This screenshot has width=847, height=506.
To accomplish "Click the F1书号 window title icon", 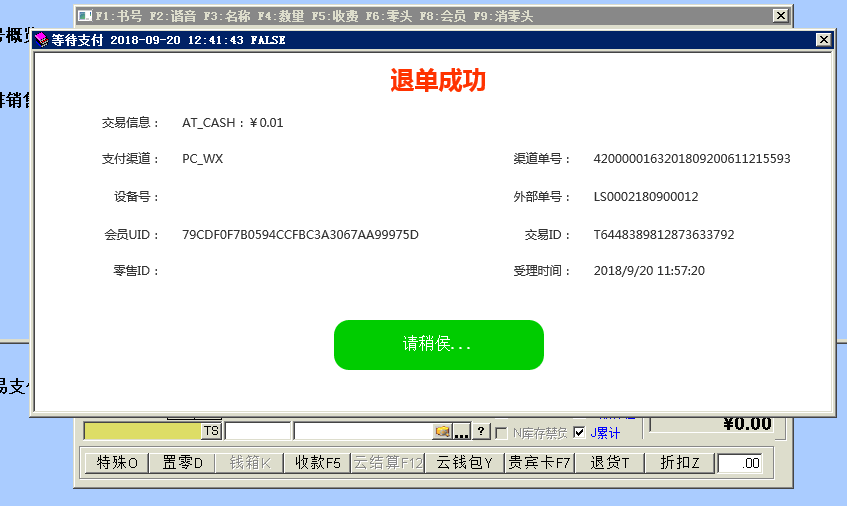I will tap(85, 16).
